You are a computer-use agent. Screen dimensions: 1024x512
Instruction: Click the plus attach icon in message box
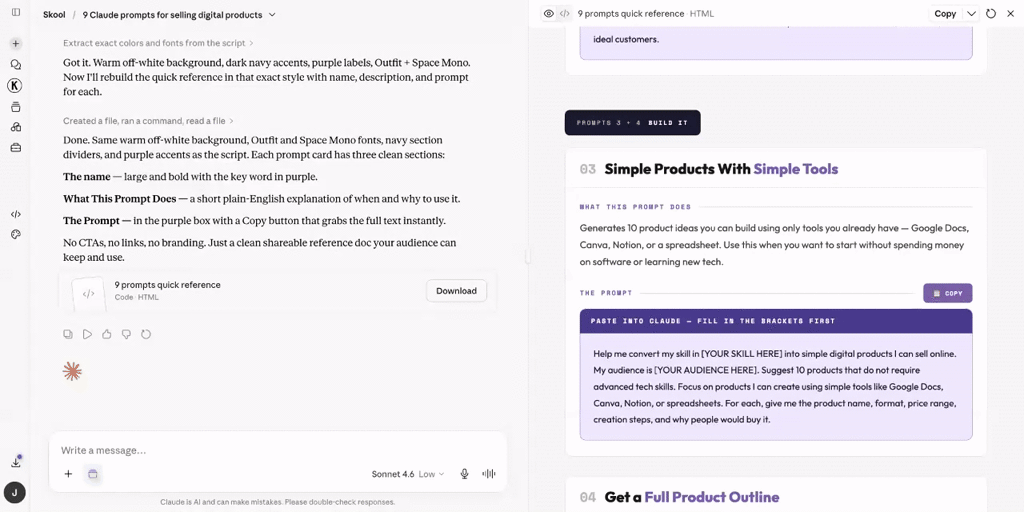point(68,474)
